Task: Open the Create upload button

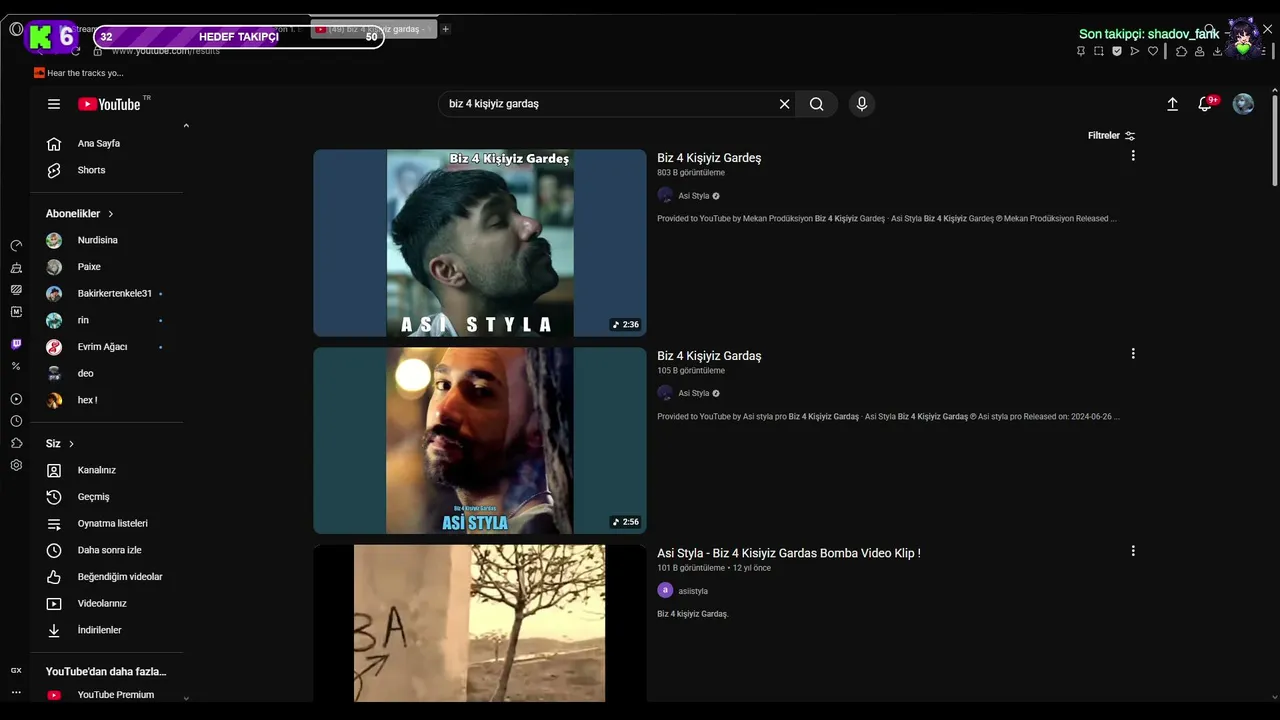Action: coord(1173,104)
